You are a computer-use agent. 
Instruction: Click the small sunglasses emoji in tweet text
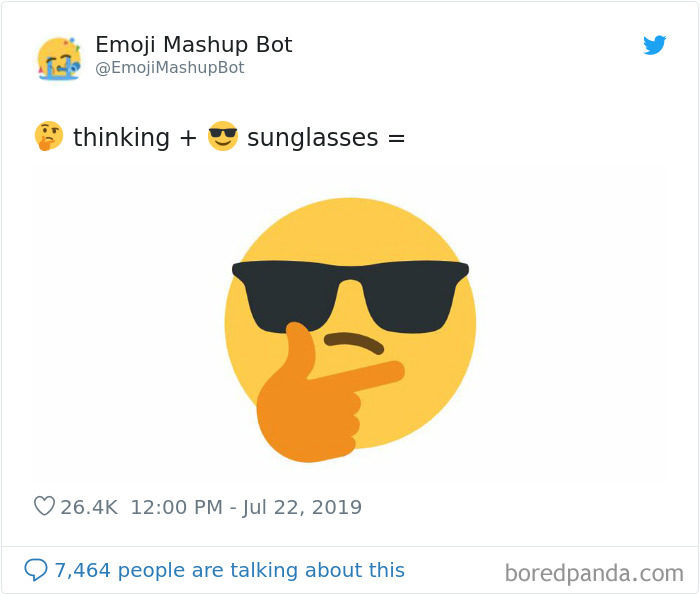[x=223, y=136]
